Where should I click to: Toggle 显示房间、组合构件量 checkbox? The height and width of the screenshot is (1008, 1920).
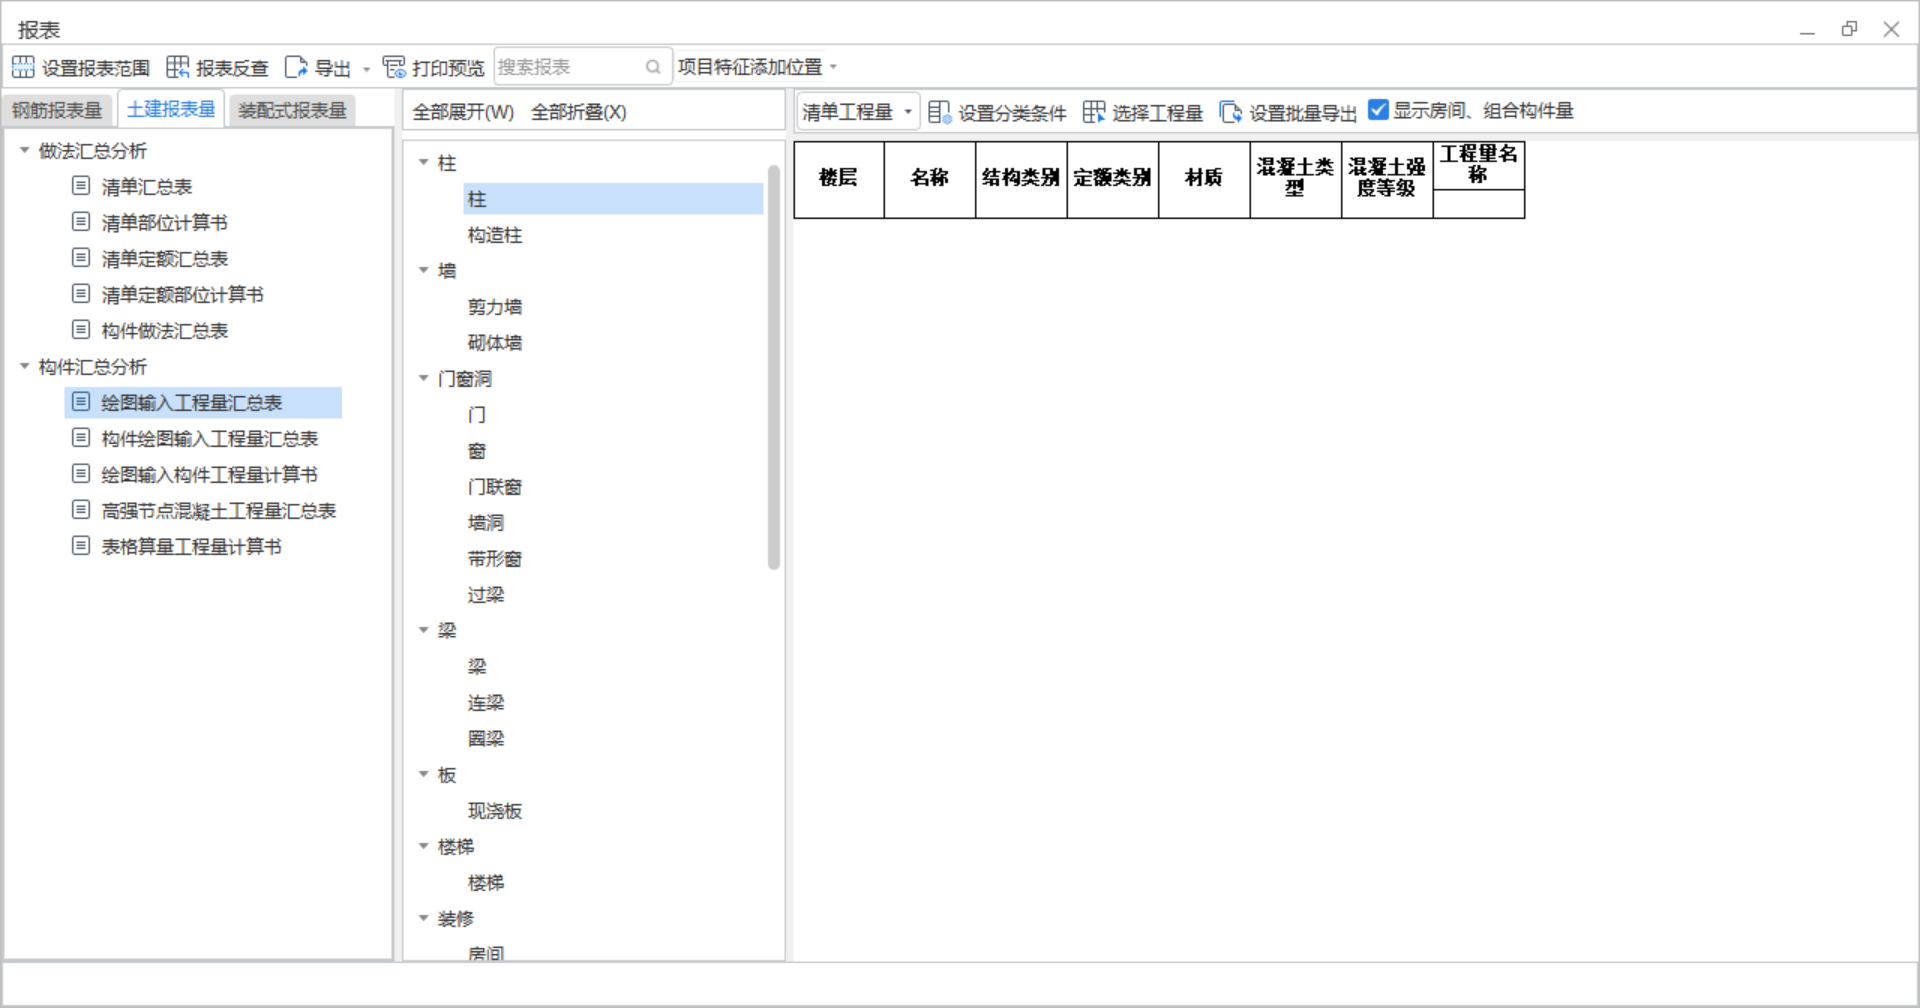coord(1378,110)
